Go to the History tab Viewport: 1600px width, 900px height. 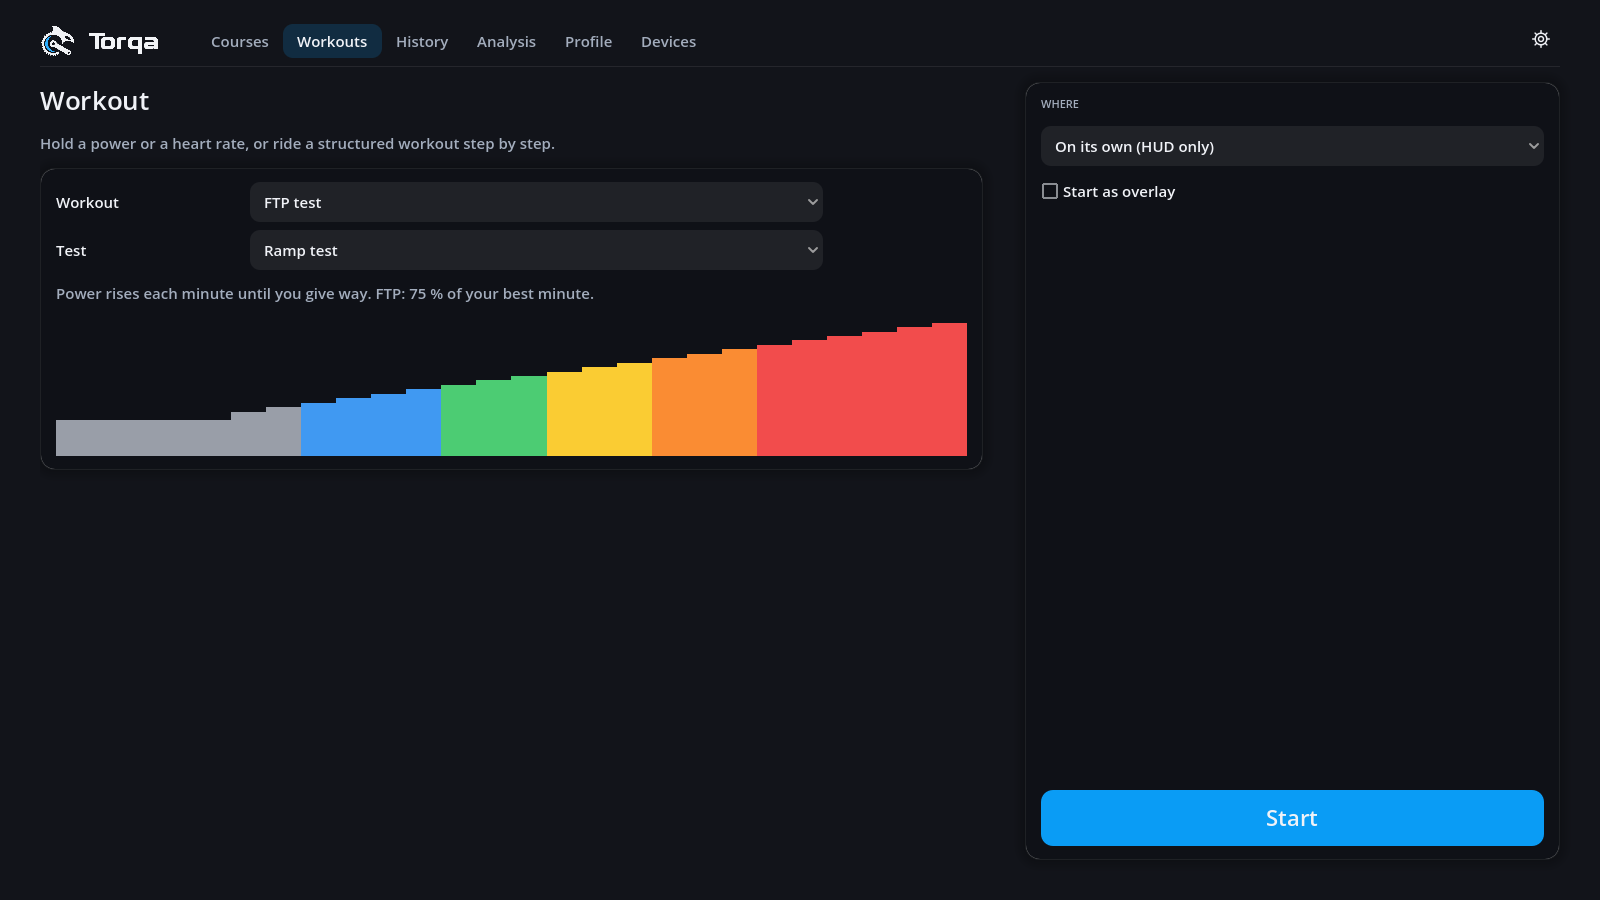pos(422,41)
